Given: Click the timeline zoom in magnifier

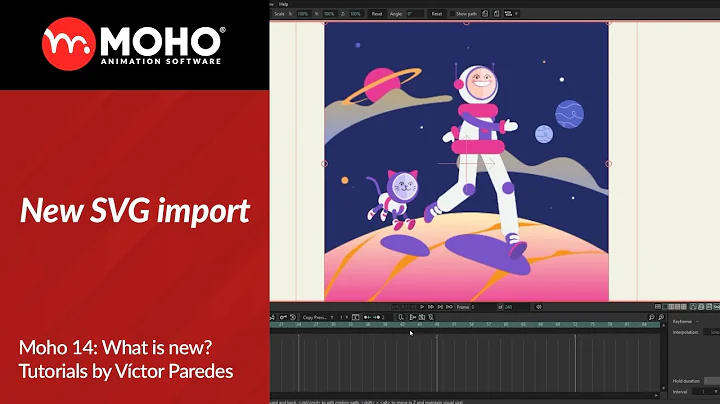Looking at the screenshot, I should click(x=661, y=317).
